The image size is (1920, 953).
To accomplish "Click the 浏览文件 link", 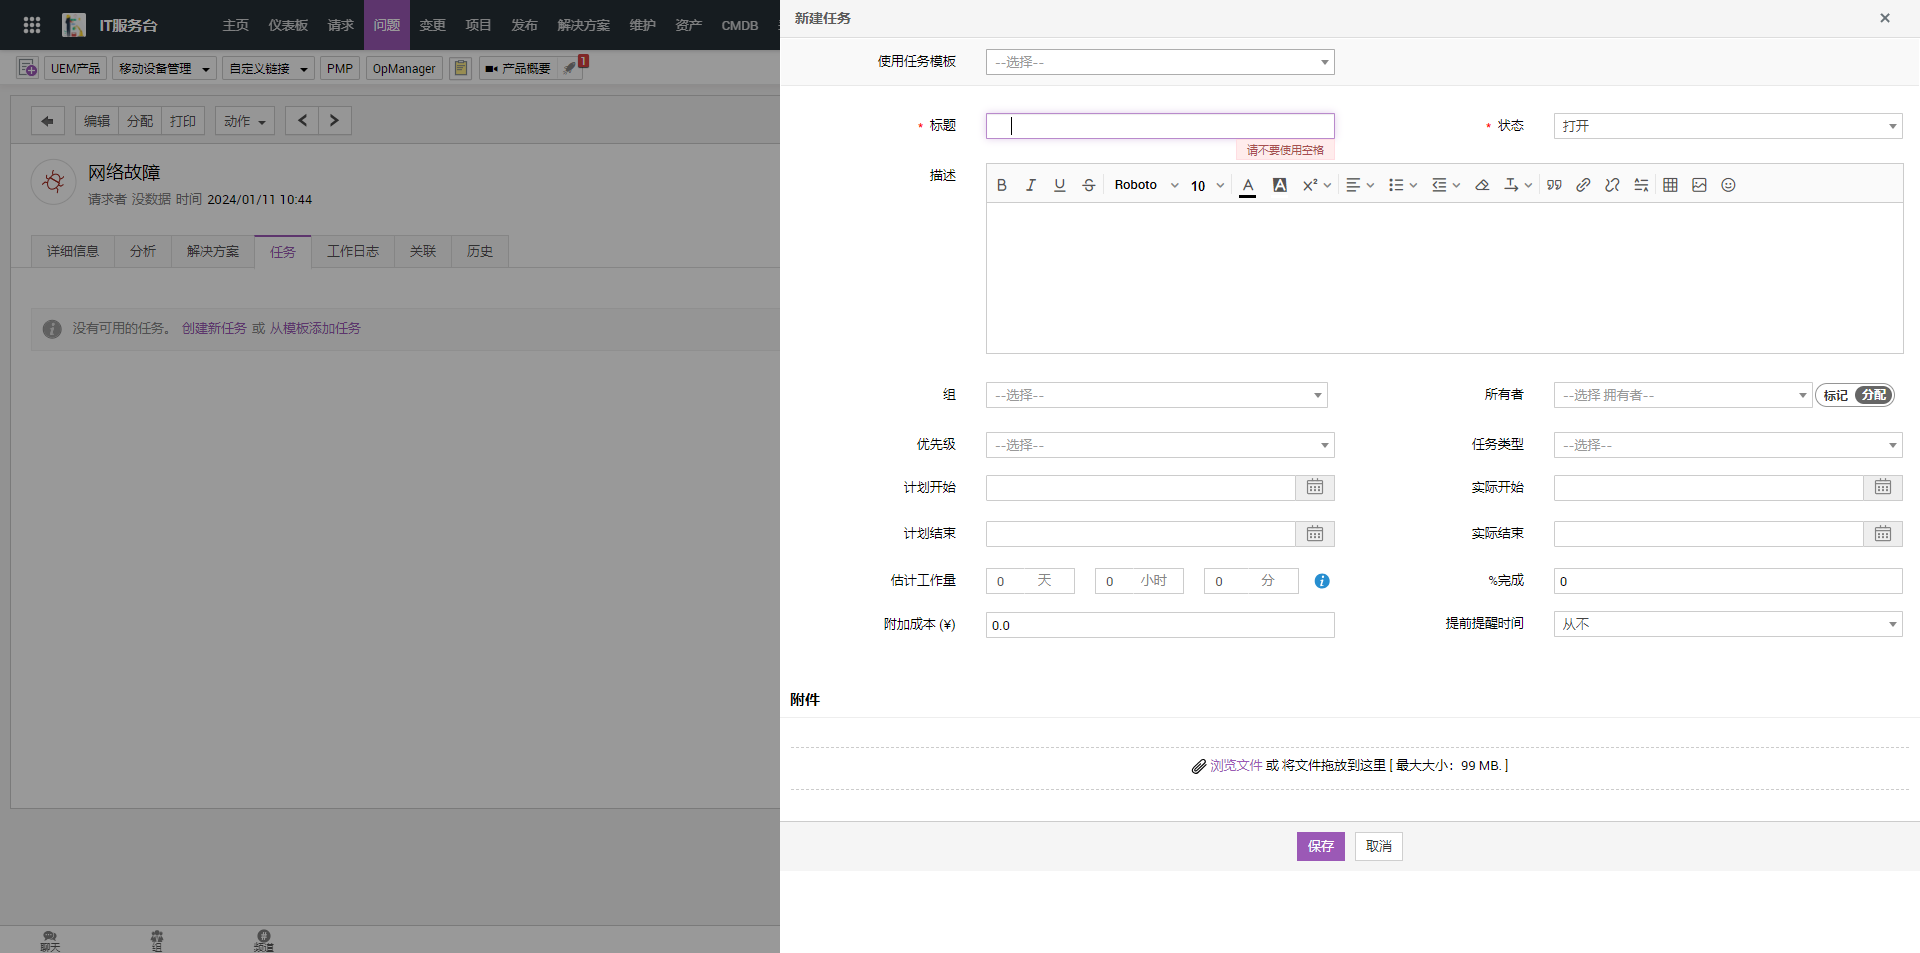I will click(x=1236, y=765).
